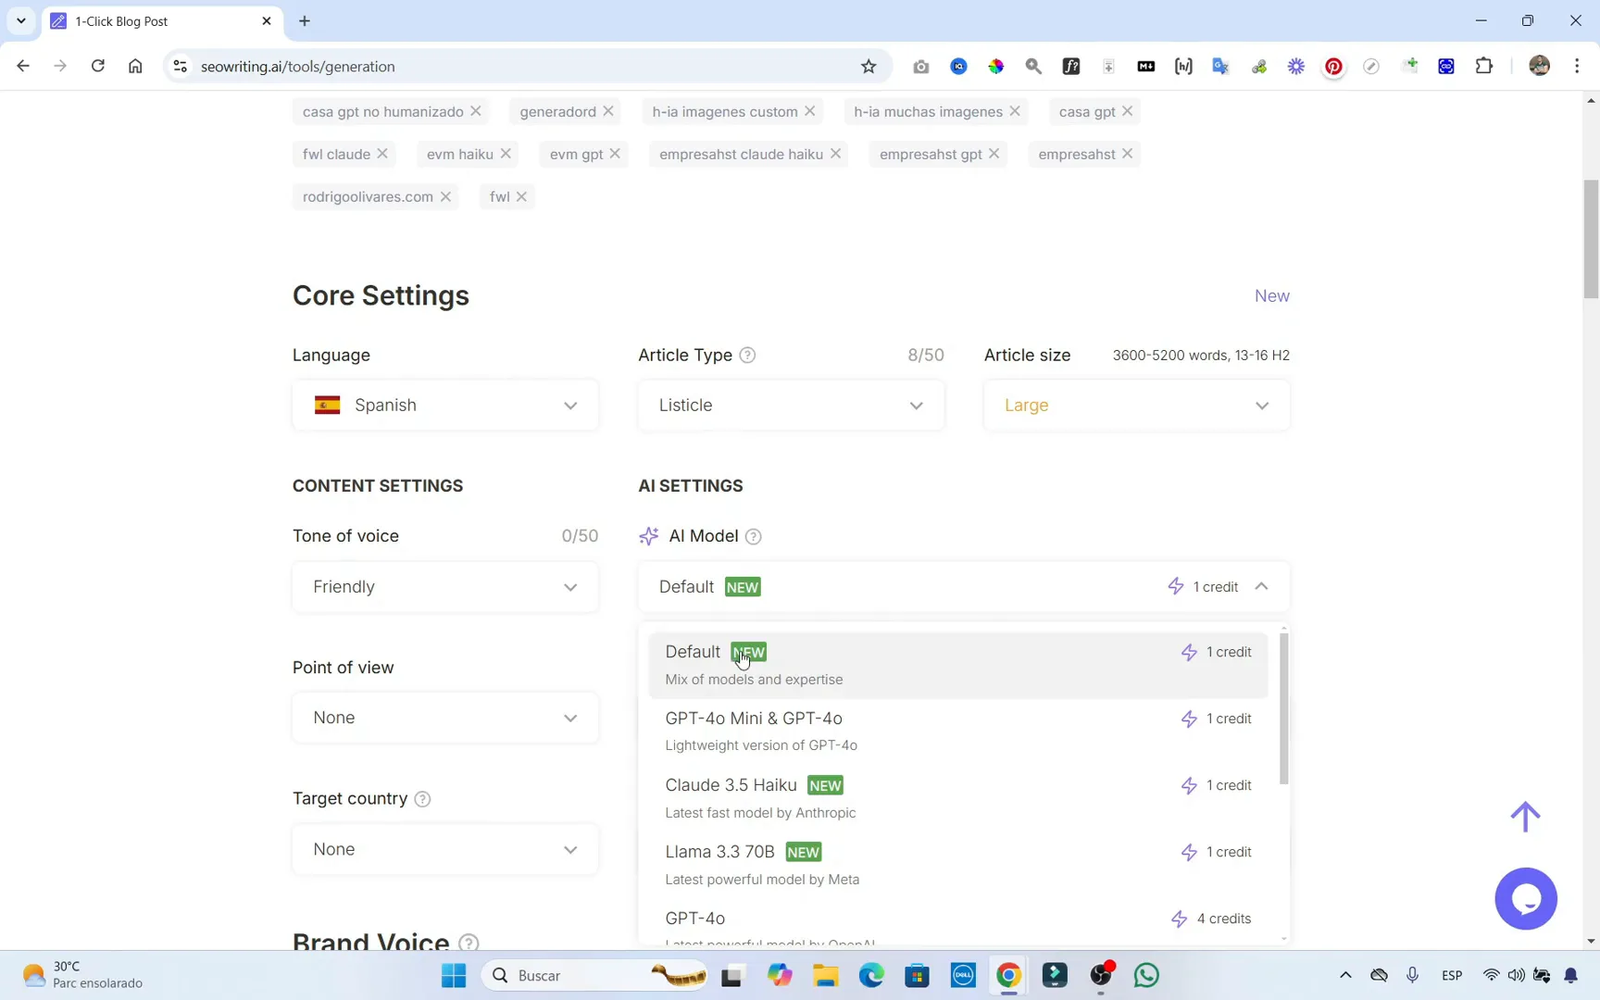Click the Markdown extension icon
This screenshot has width=1600, height=1000.
pyautogui.click(x=1145, y=66)
